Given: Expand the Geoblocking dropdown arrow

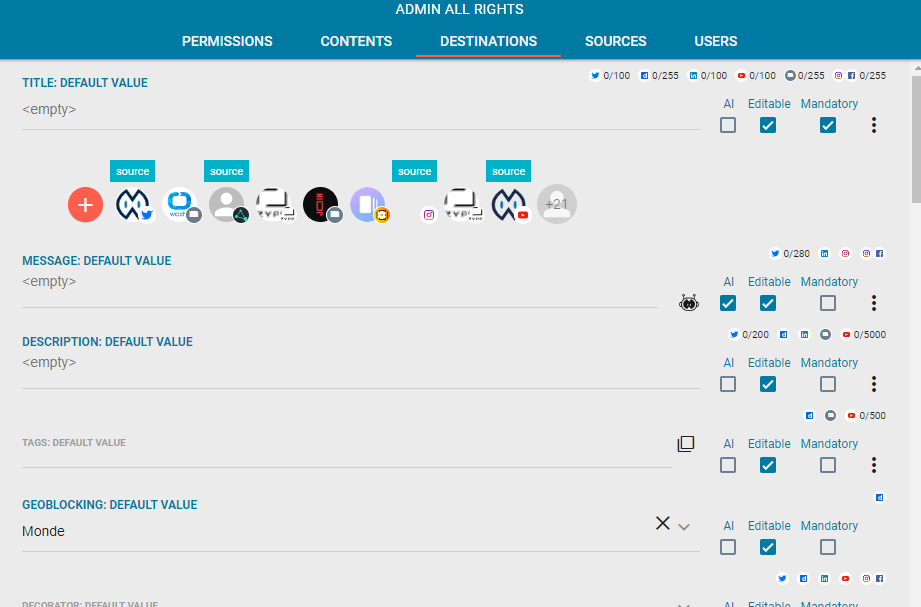Looking at the screenshot, I should pyautogui.click(x=684, y=527).
